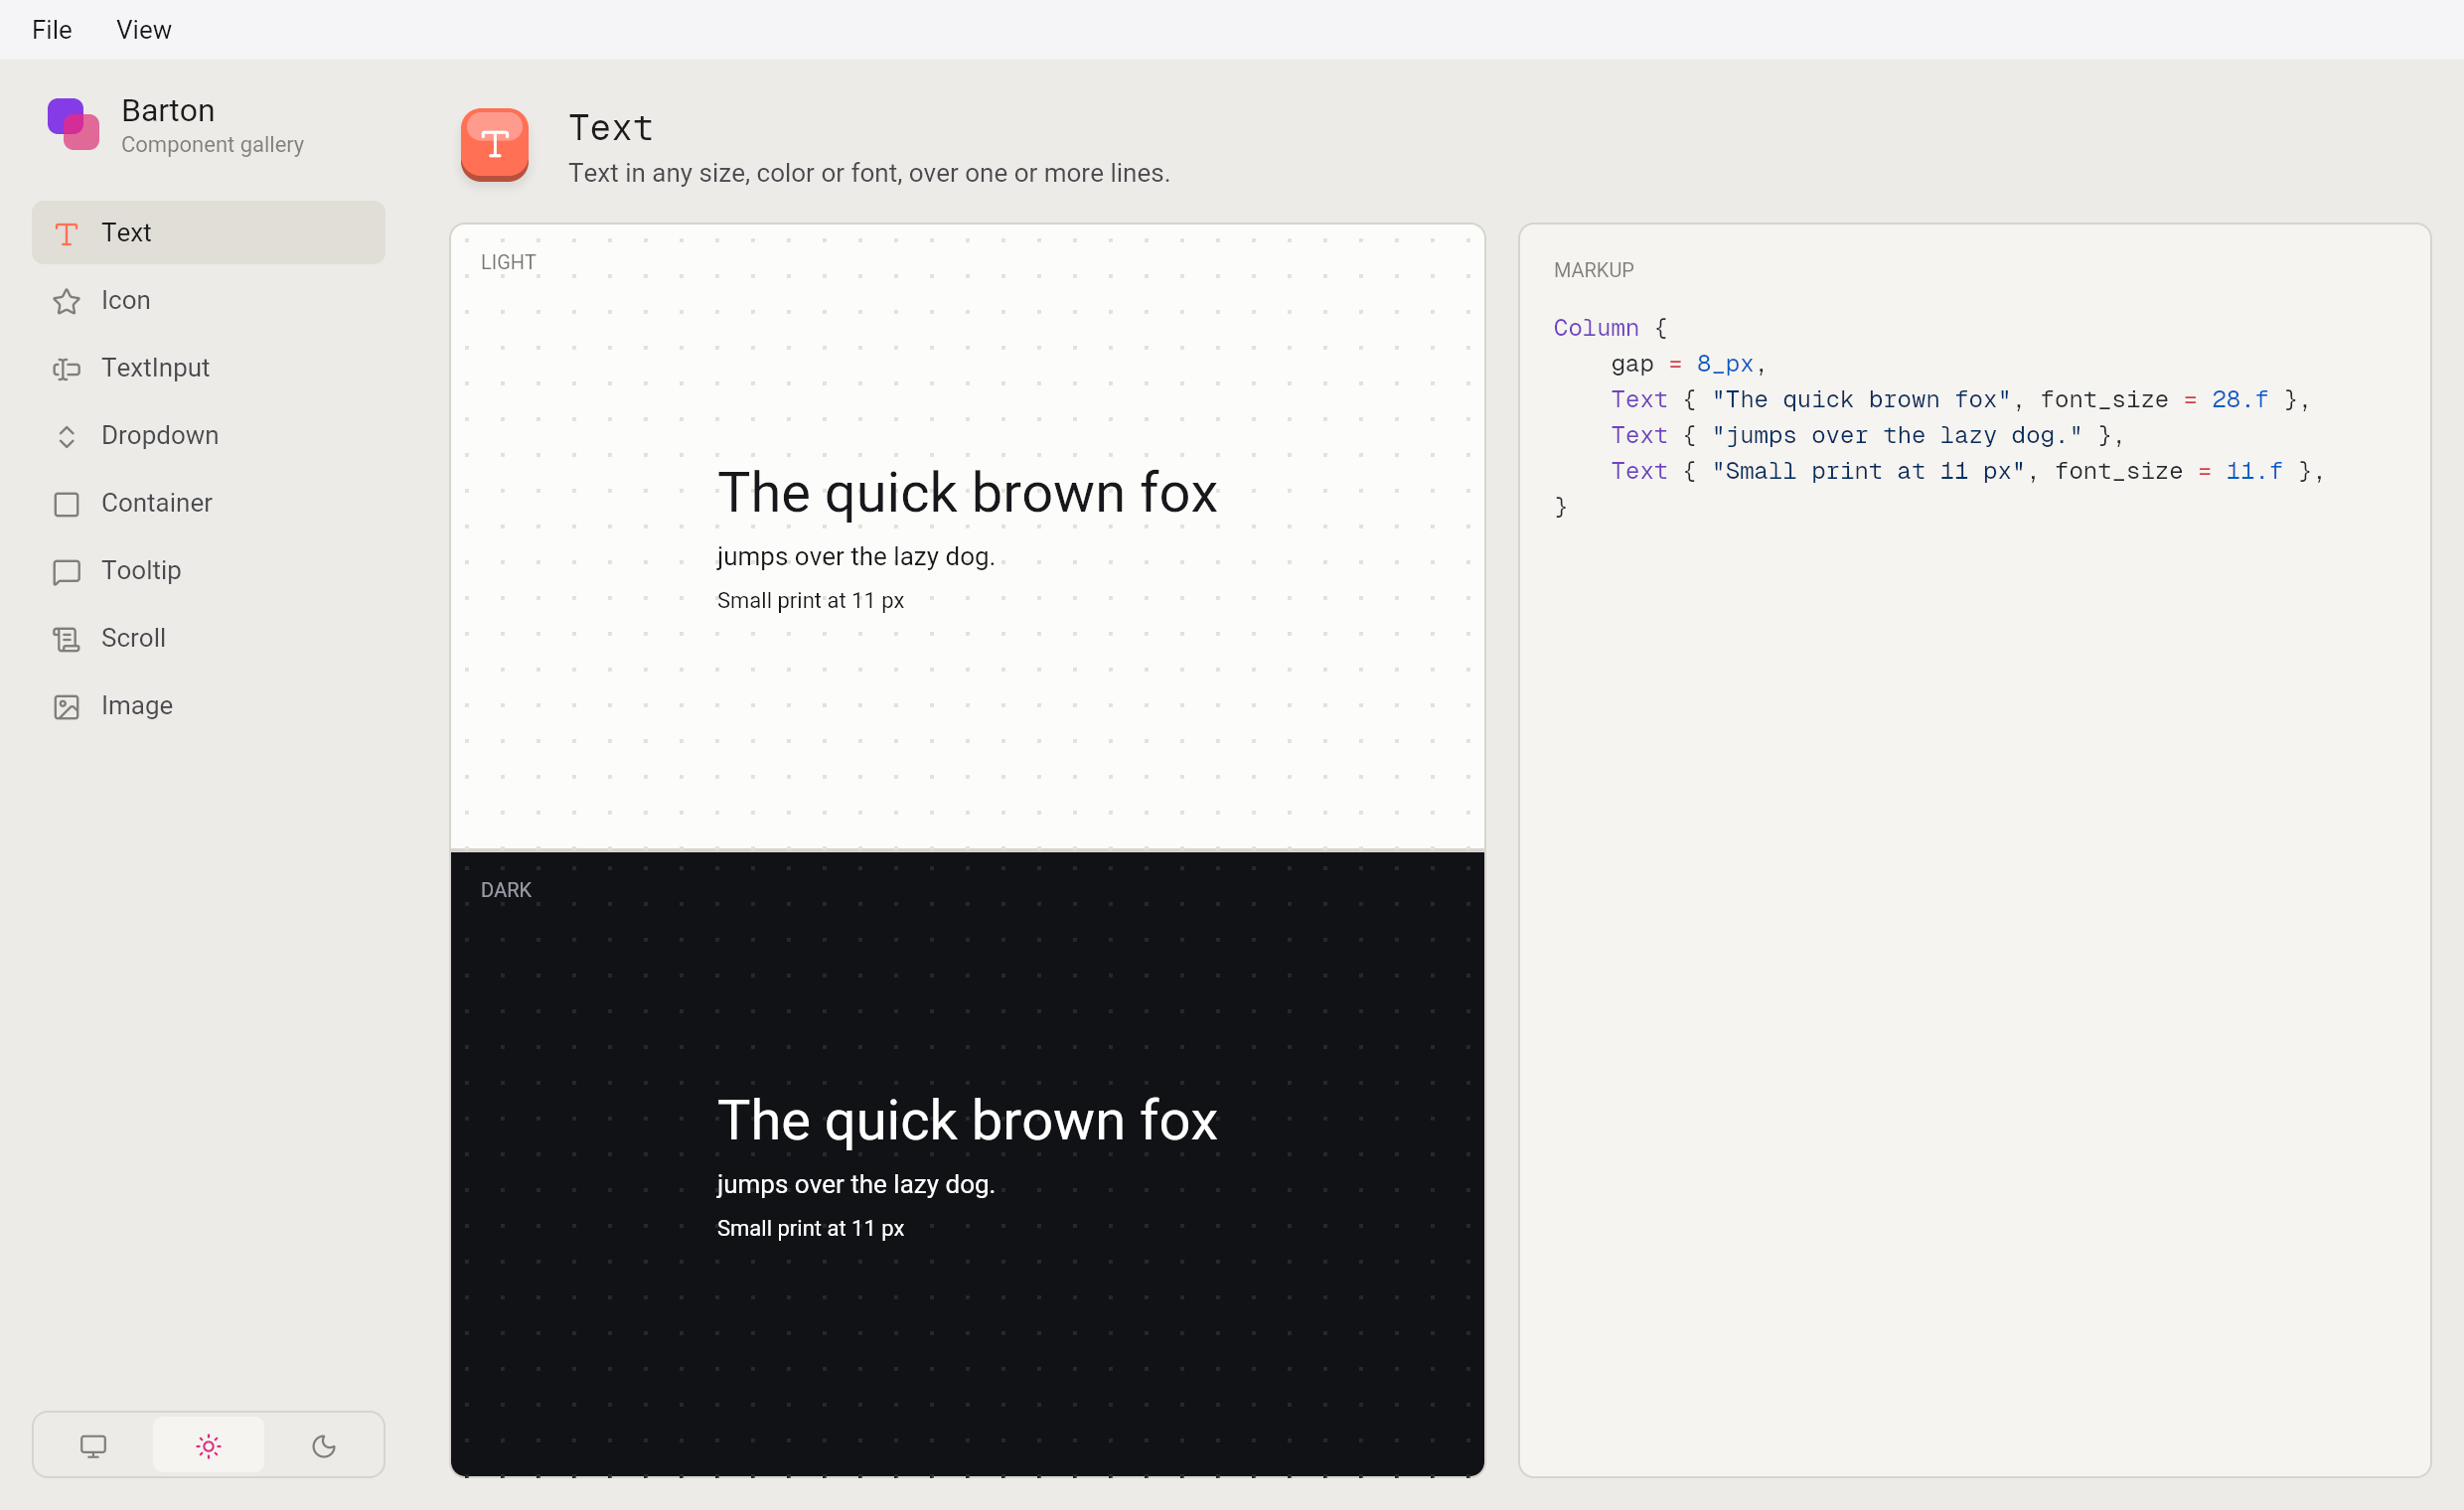
Task: Click the "Component gallery" subtitle
Action: tap(212, 144)
